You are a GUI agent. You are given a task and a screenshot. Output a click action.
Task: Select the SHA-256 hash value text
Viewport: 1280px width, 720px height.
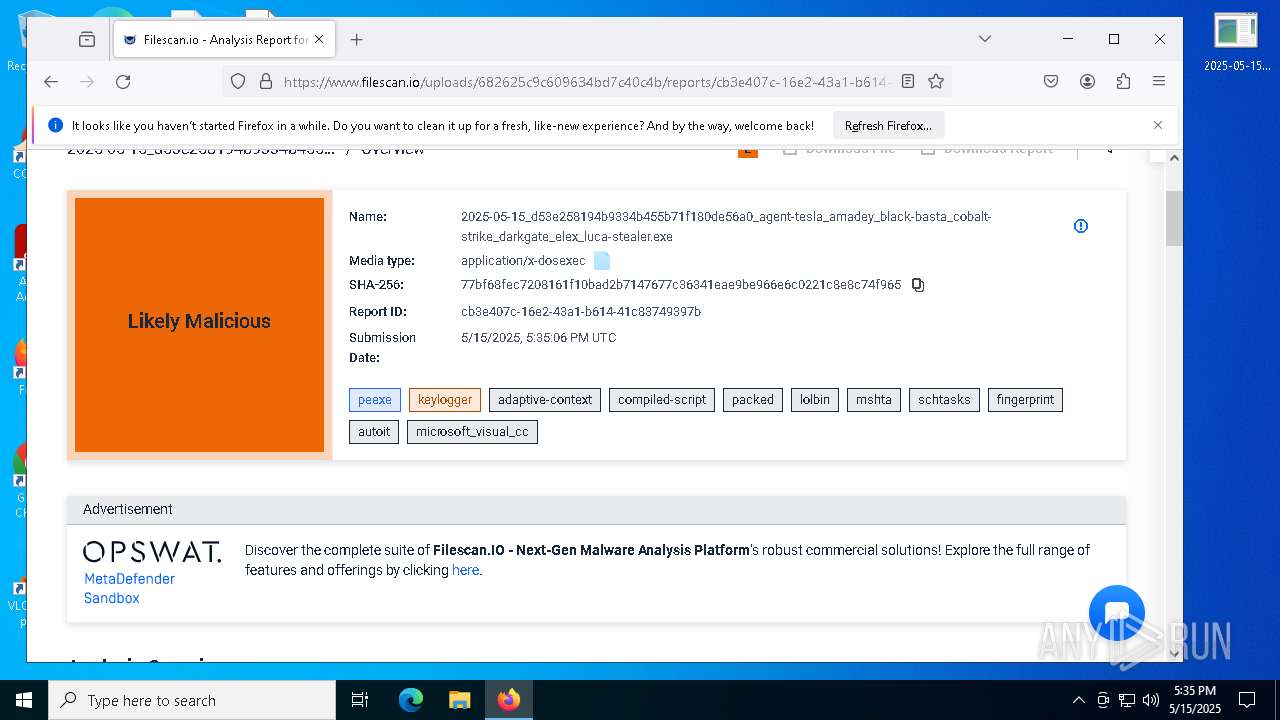coord(681,285)
